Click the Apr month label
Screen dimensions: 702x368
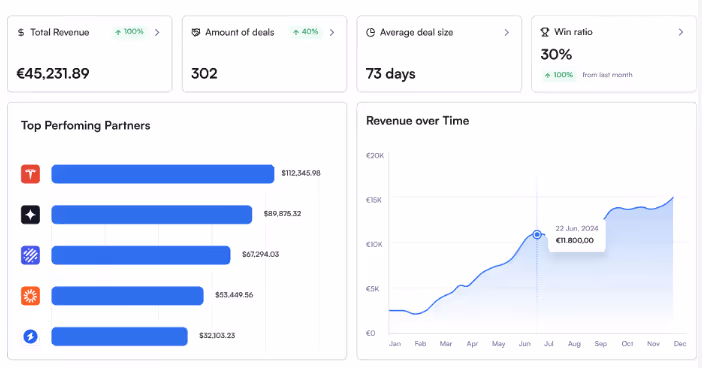click(x=472, y=344)
